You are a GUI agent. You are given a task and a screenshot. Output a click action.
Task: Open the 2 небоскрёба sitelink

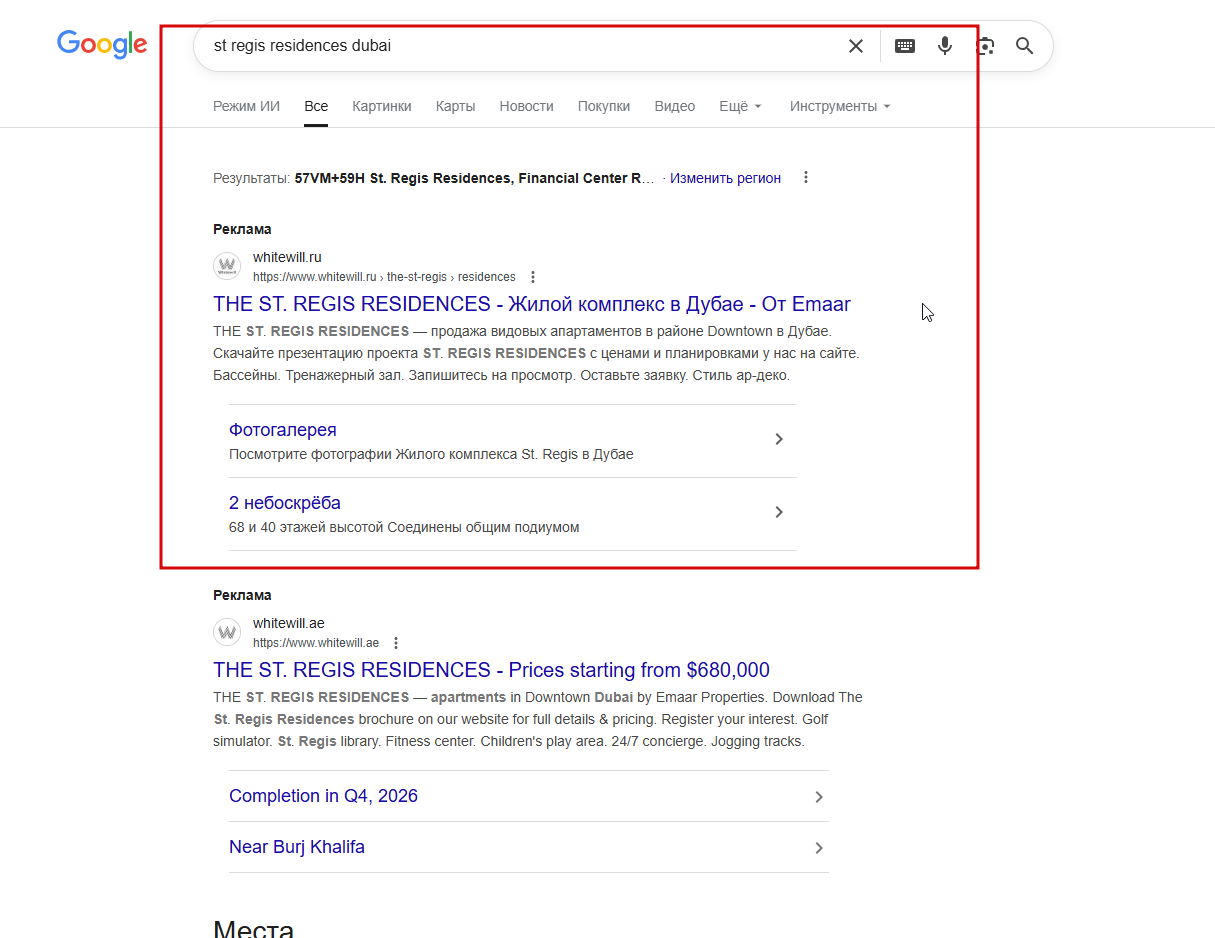tap(285, 503)
